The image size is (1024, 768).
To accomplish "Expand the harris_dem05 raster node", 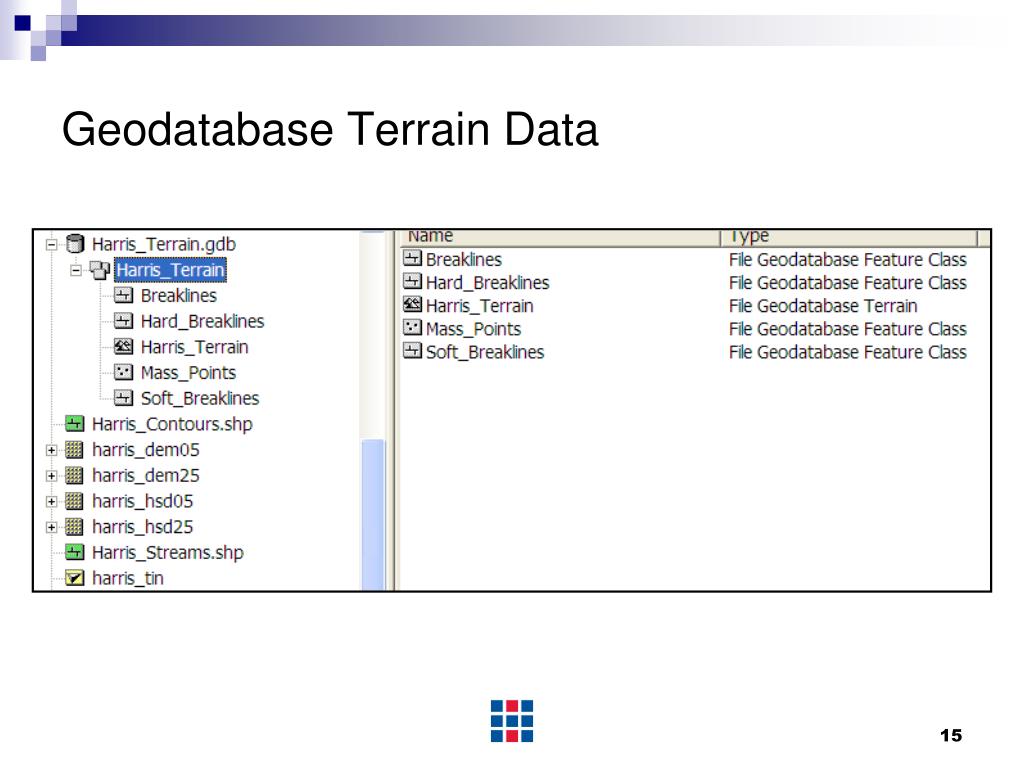I will pyautogui.click(x=51, y=450).
